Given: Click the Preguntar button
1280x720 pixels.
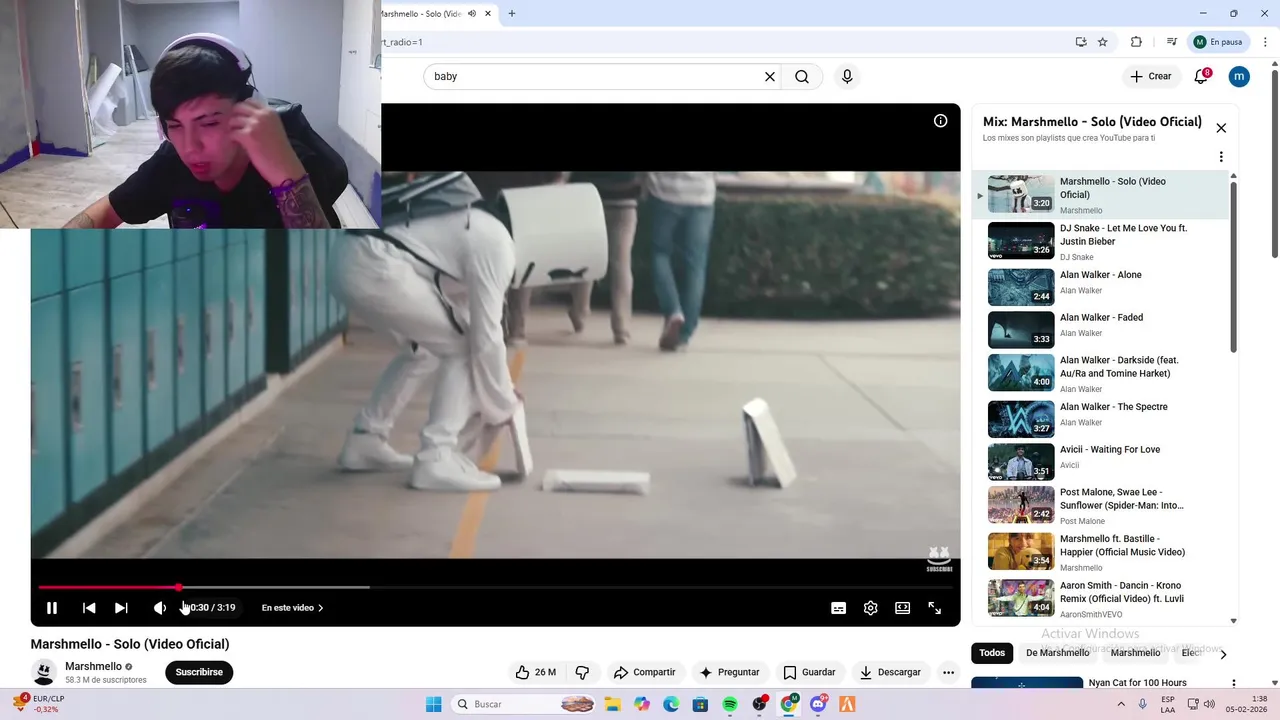Looking at the screenshot, I should pos(729,672).
